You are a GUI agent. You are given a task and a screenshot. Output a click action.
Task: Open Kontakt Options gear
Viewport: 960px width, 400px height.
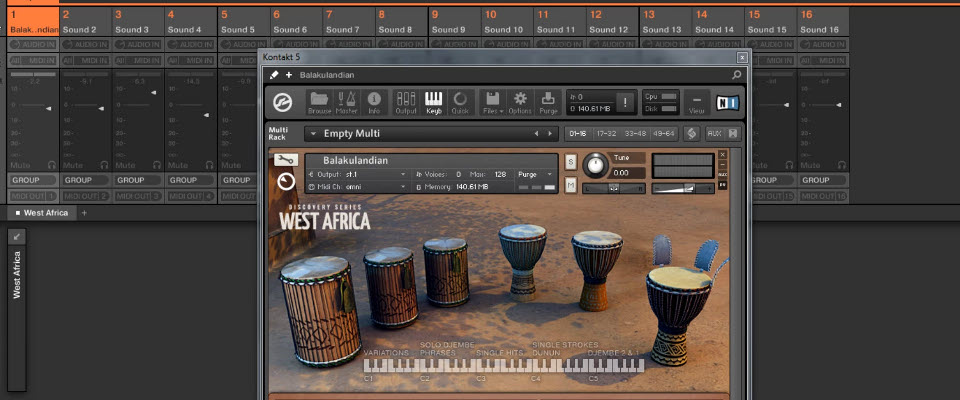520,102
